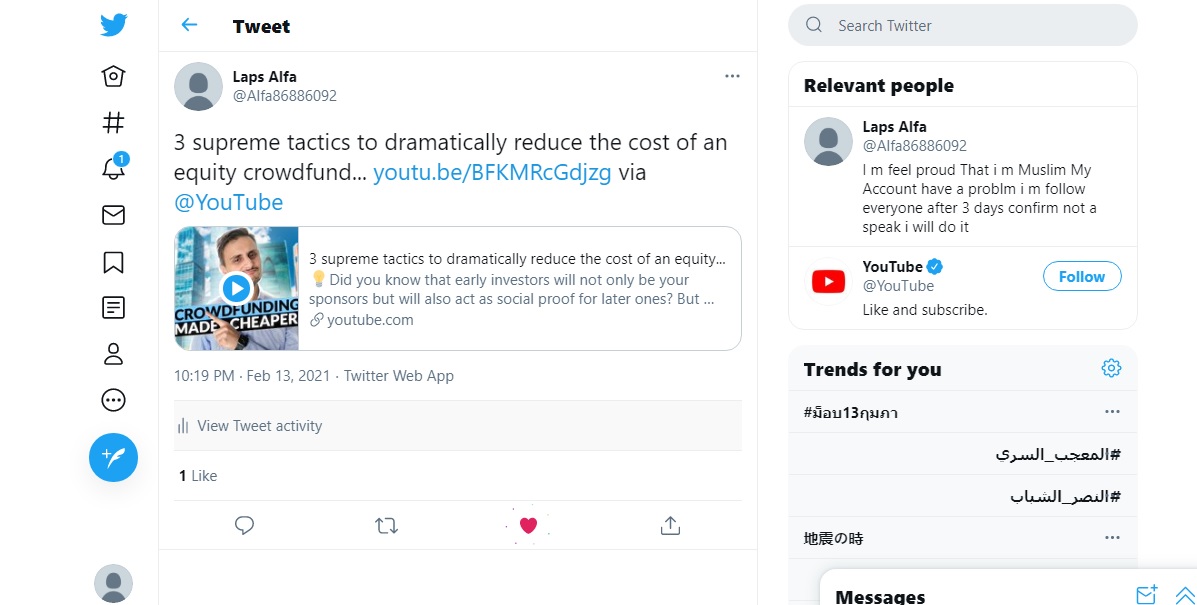Click @Alfa86886092 handle under tweet author

coord(285,95)
